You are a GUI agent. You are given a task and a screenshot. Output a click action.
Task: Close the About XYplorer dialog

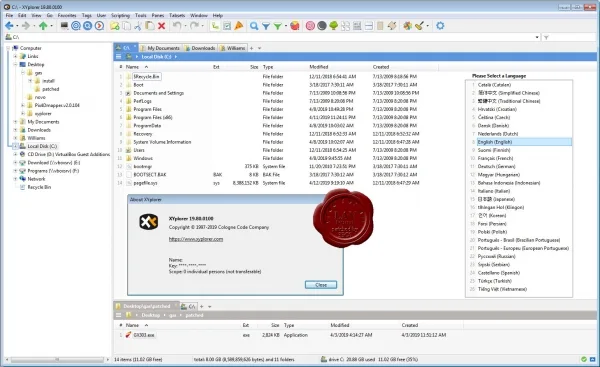pyautogui.click(x=321, y=285)
